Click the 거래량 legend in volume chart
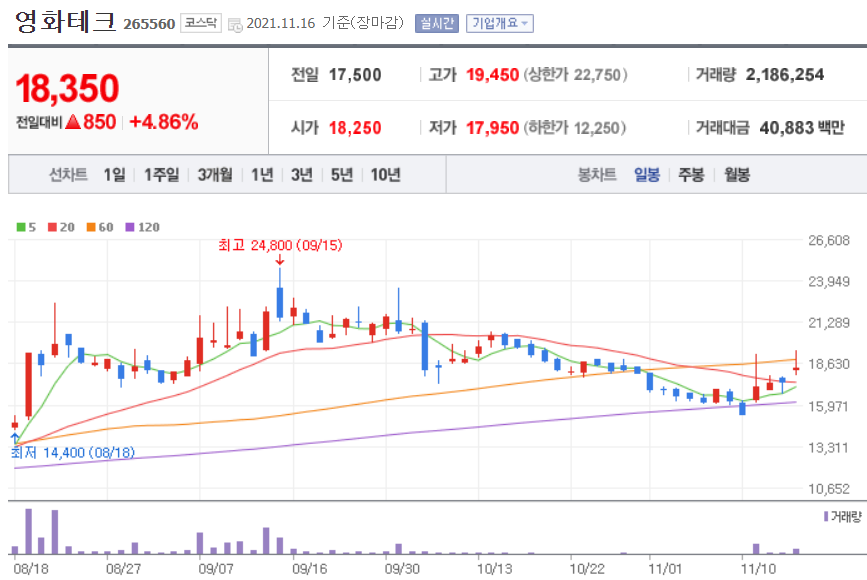This screenshot has height=580, width=867. [x=843, y=516]
